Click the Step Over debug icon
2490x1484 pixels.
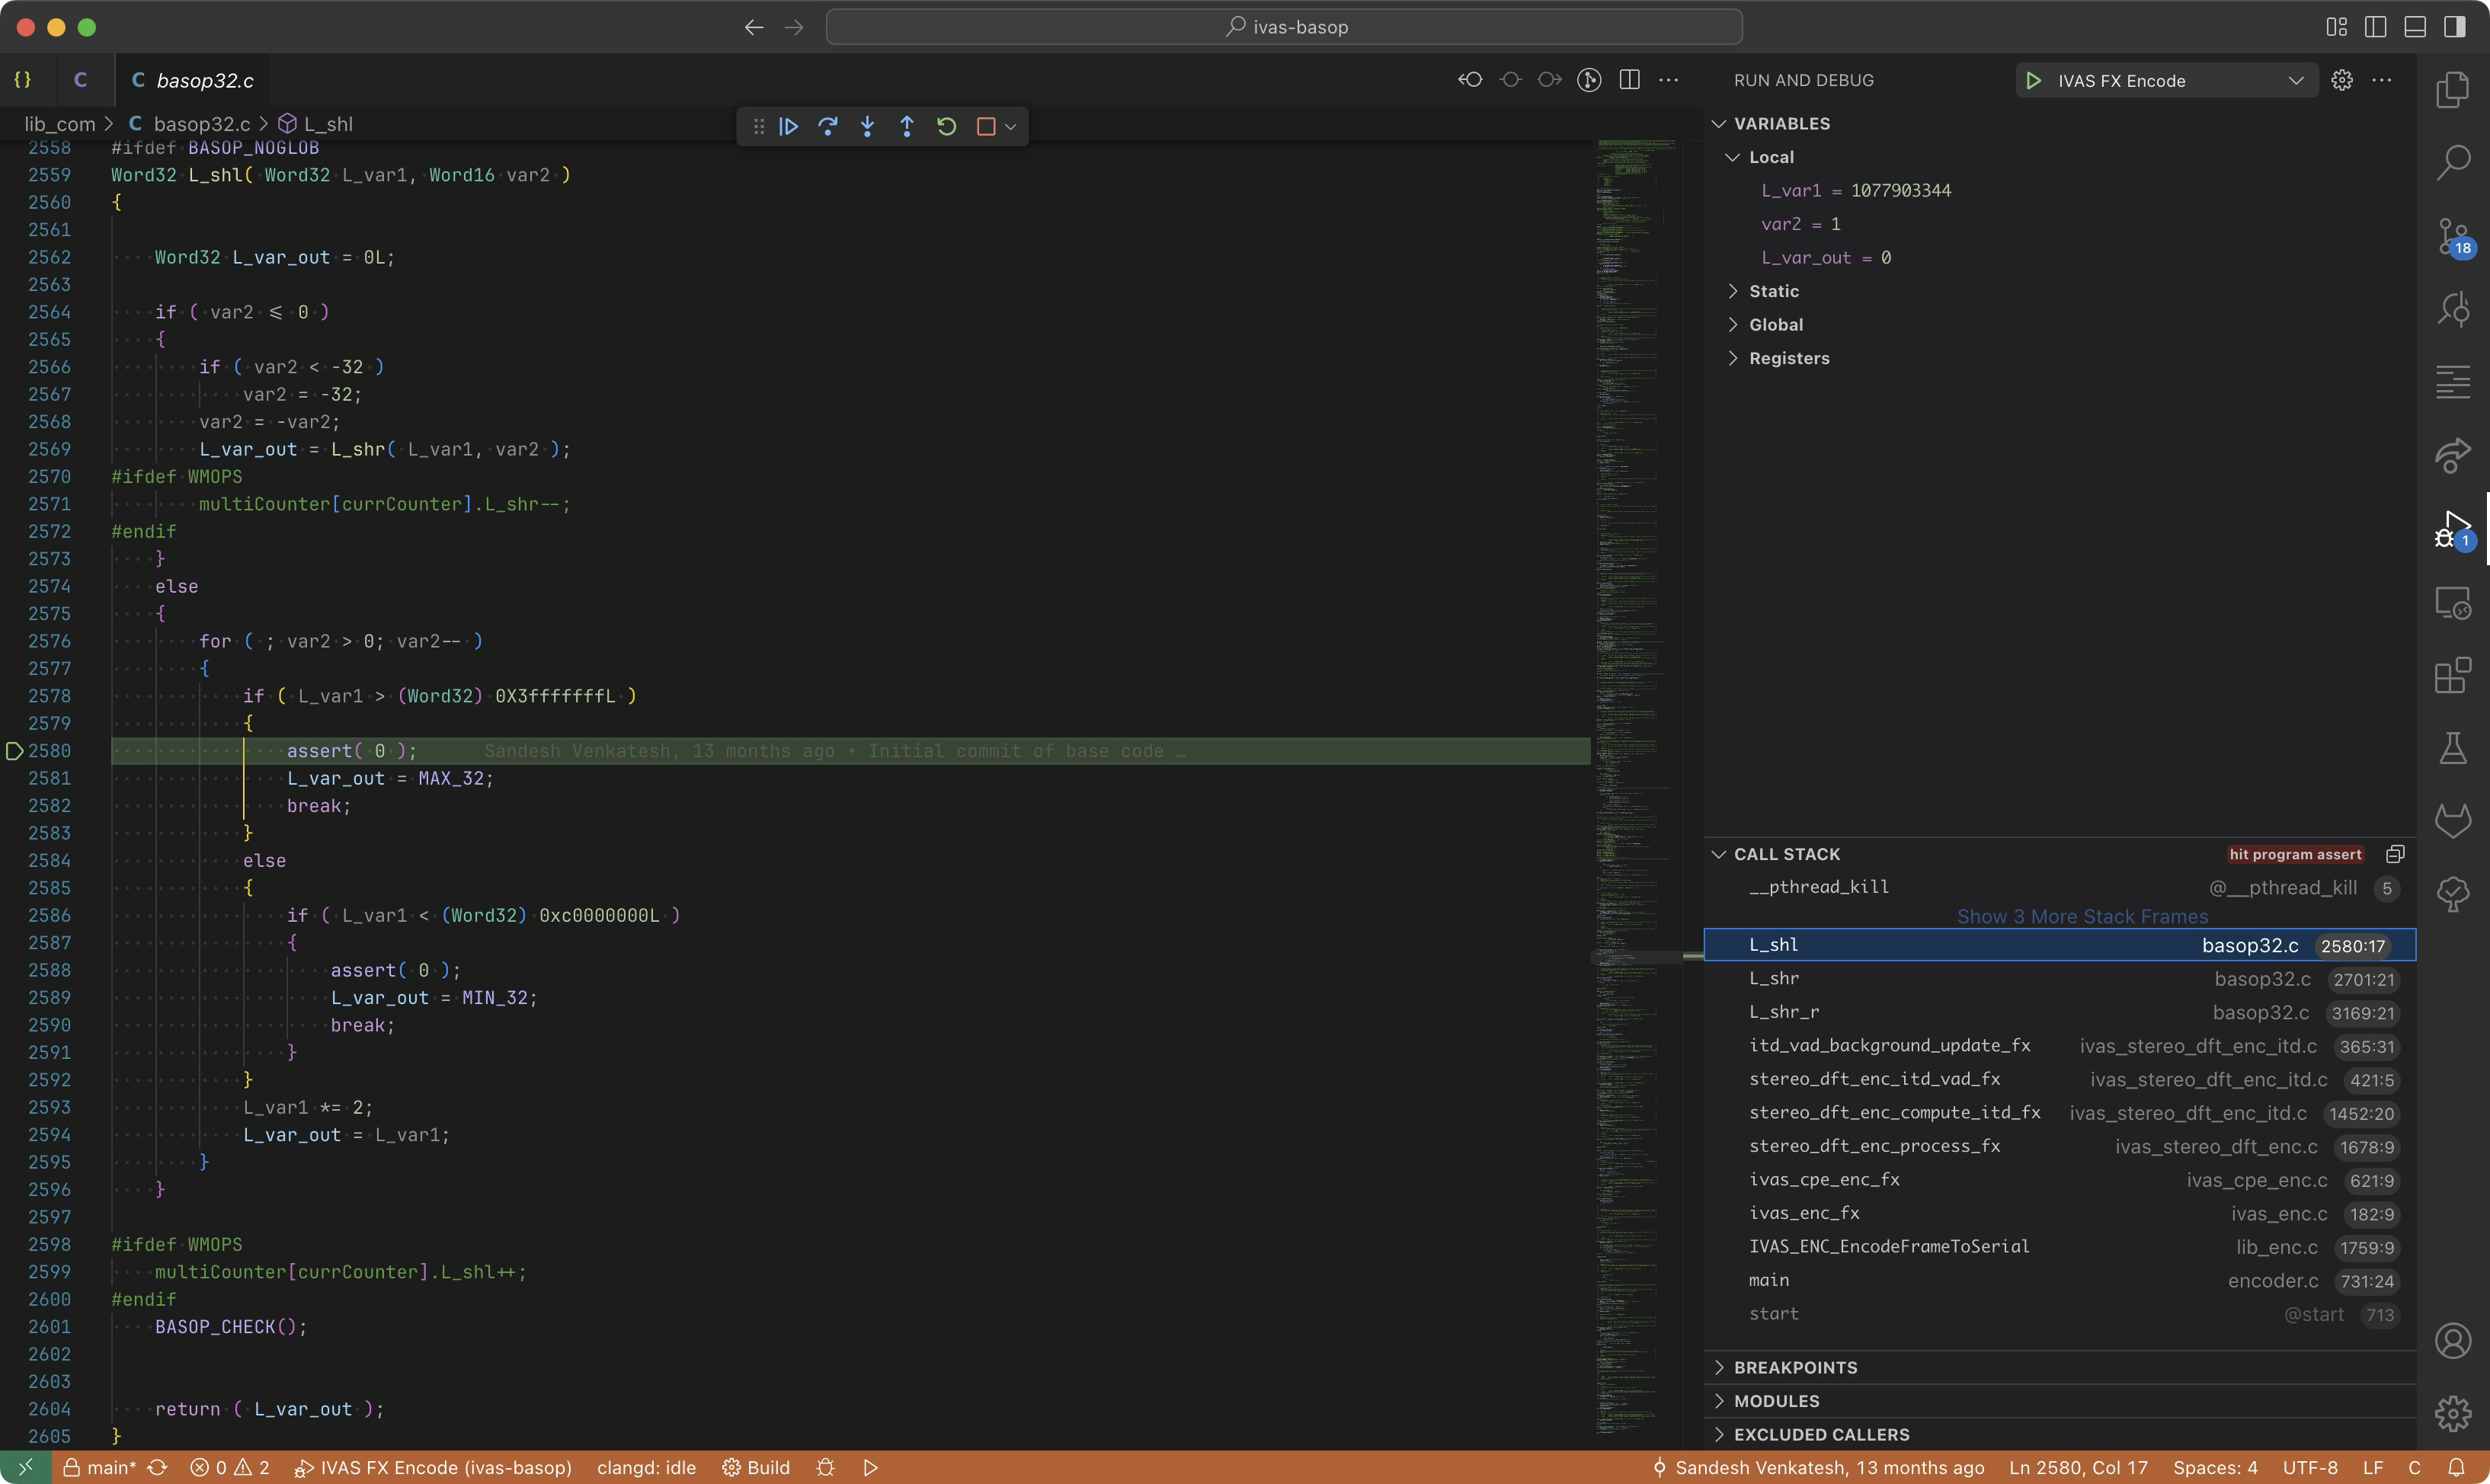828,126
